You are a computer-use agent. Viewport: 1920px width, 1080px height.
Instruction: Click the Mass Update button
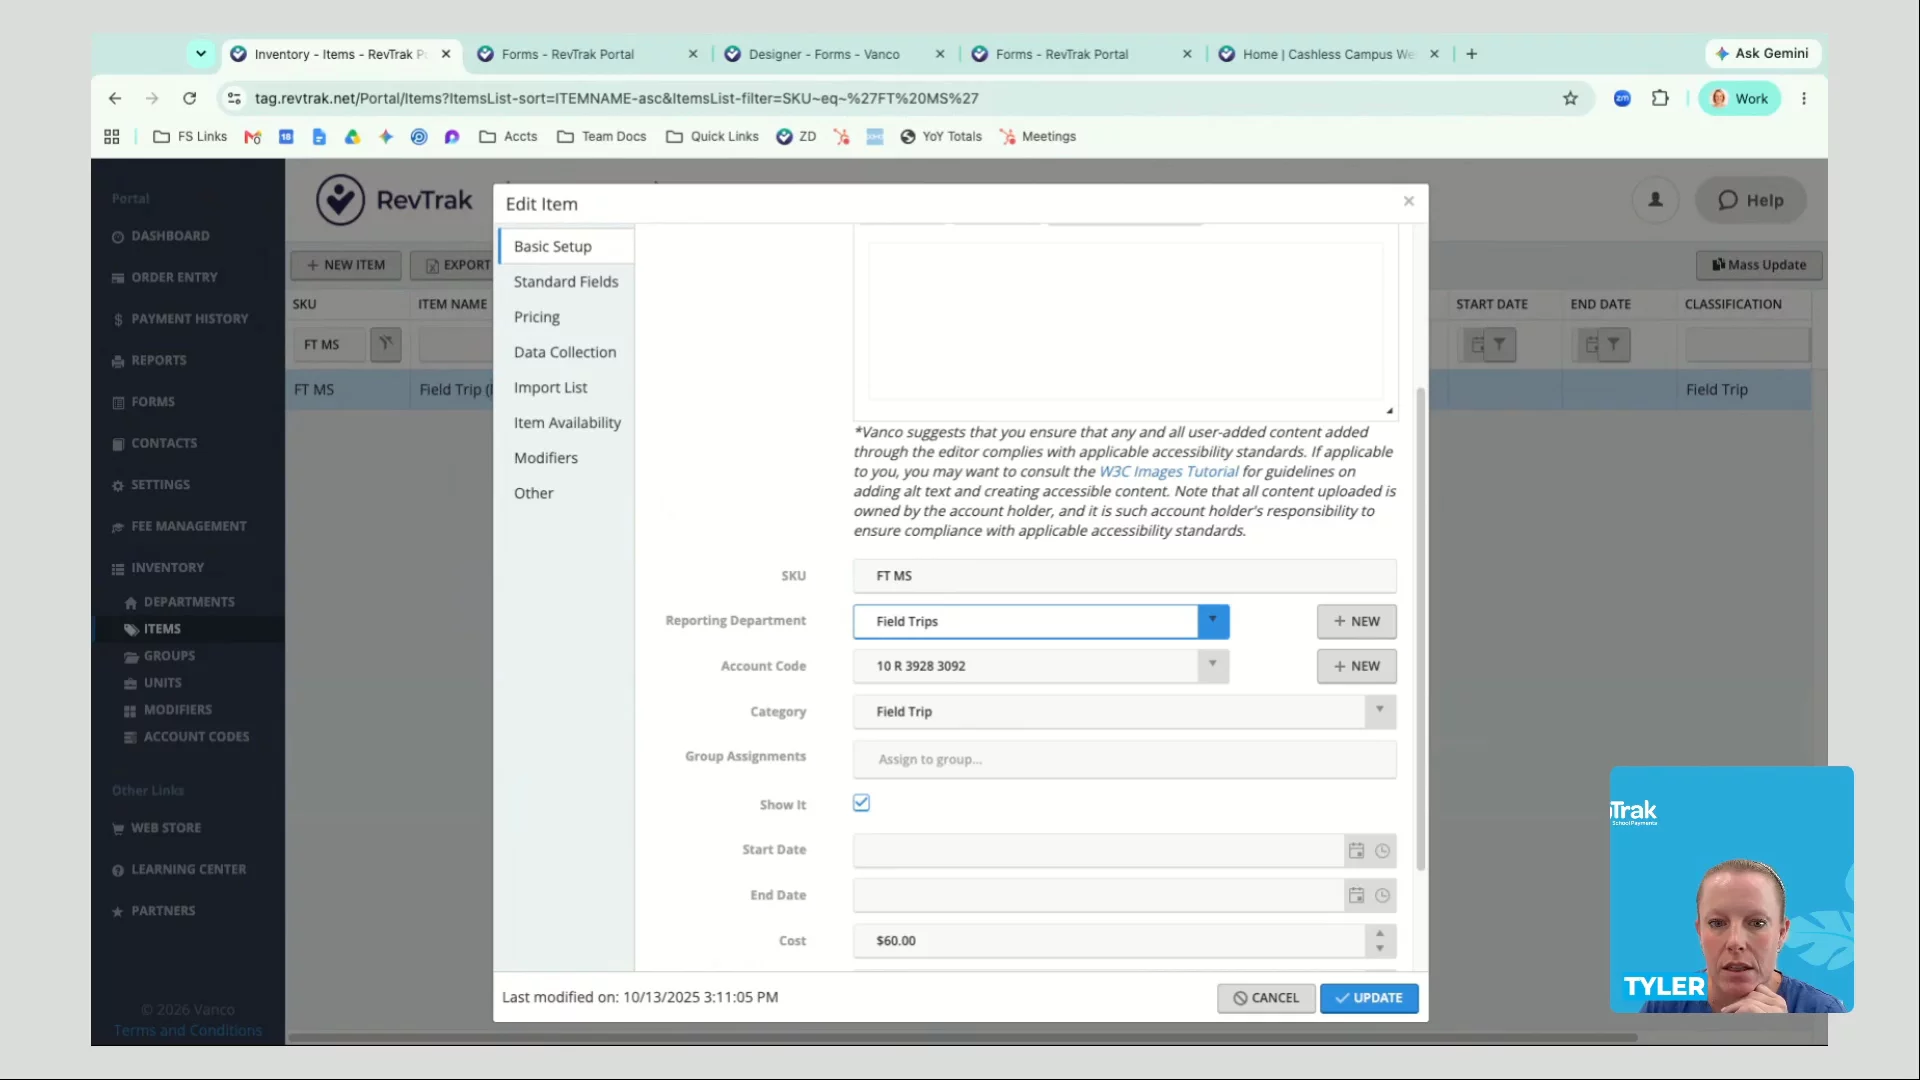click(1759, 265)
